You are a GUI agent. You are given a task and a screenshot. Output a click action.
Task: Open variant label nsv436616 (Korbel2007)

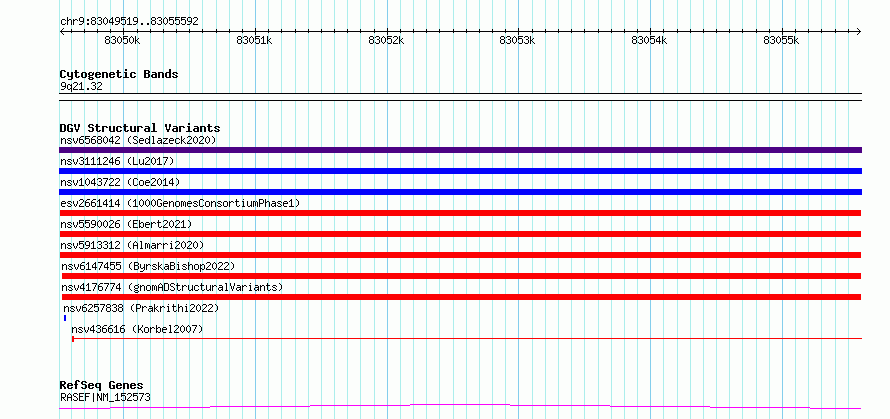click(137, 329)
